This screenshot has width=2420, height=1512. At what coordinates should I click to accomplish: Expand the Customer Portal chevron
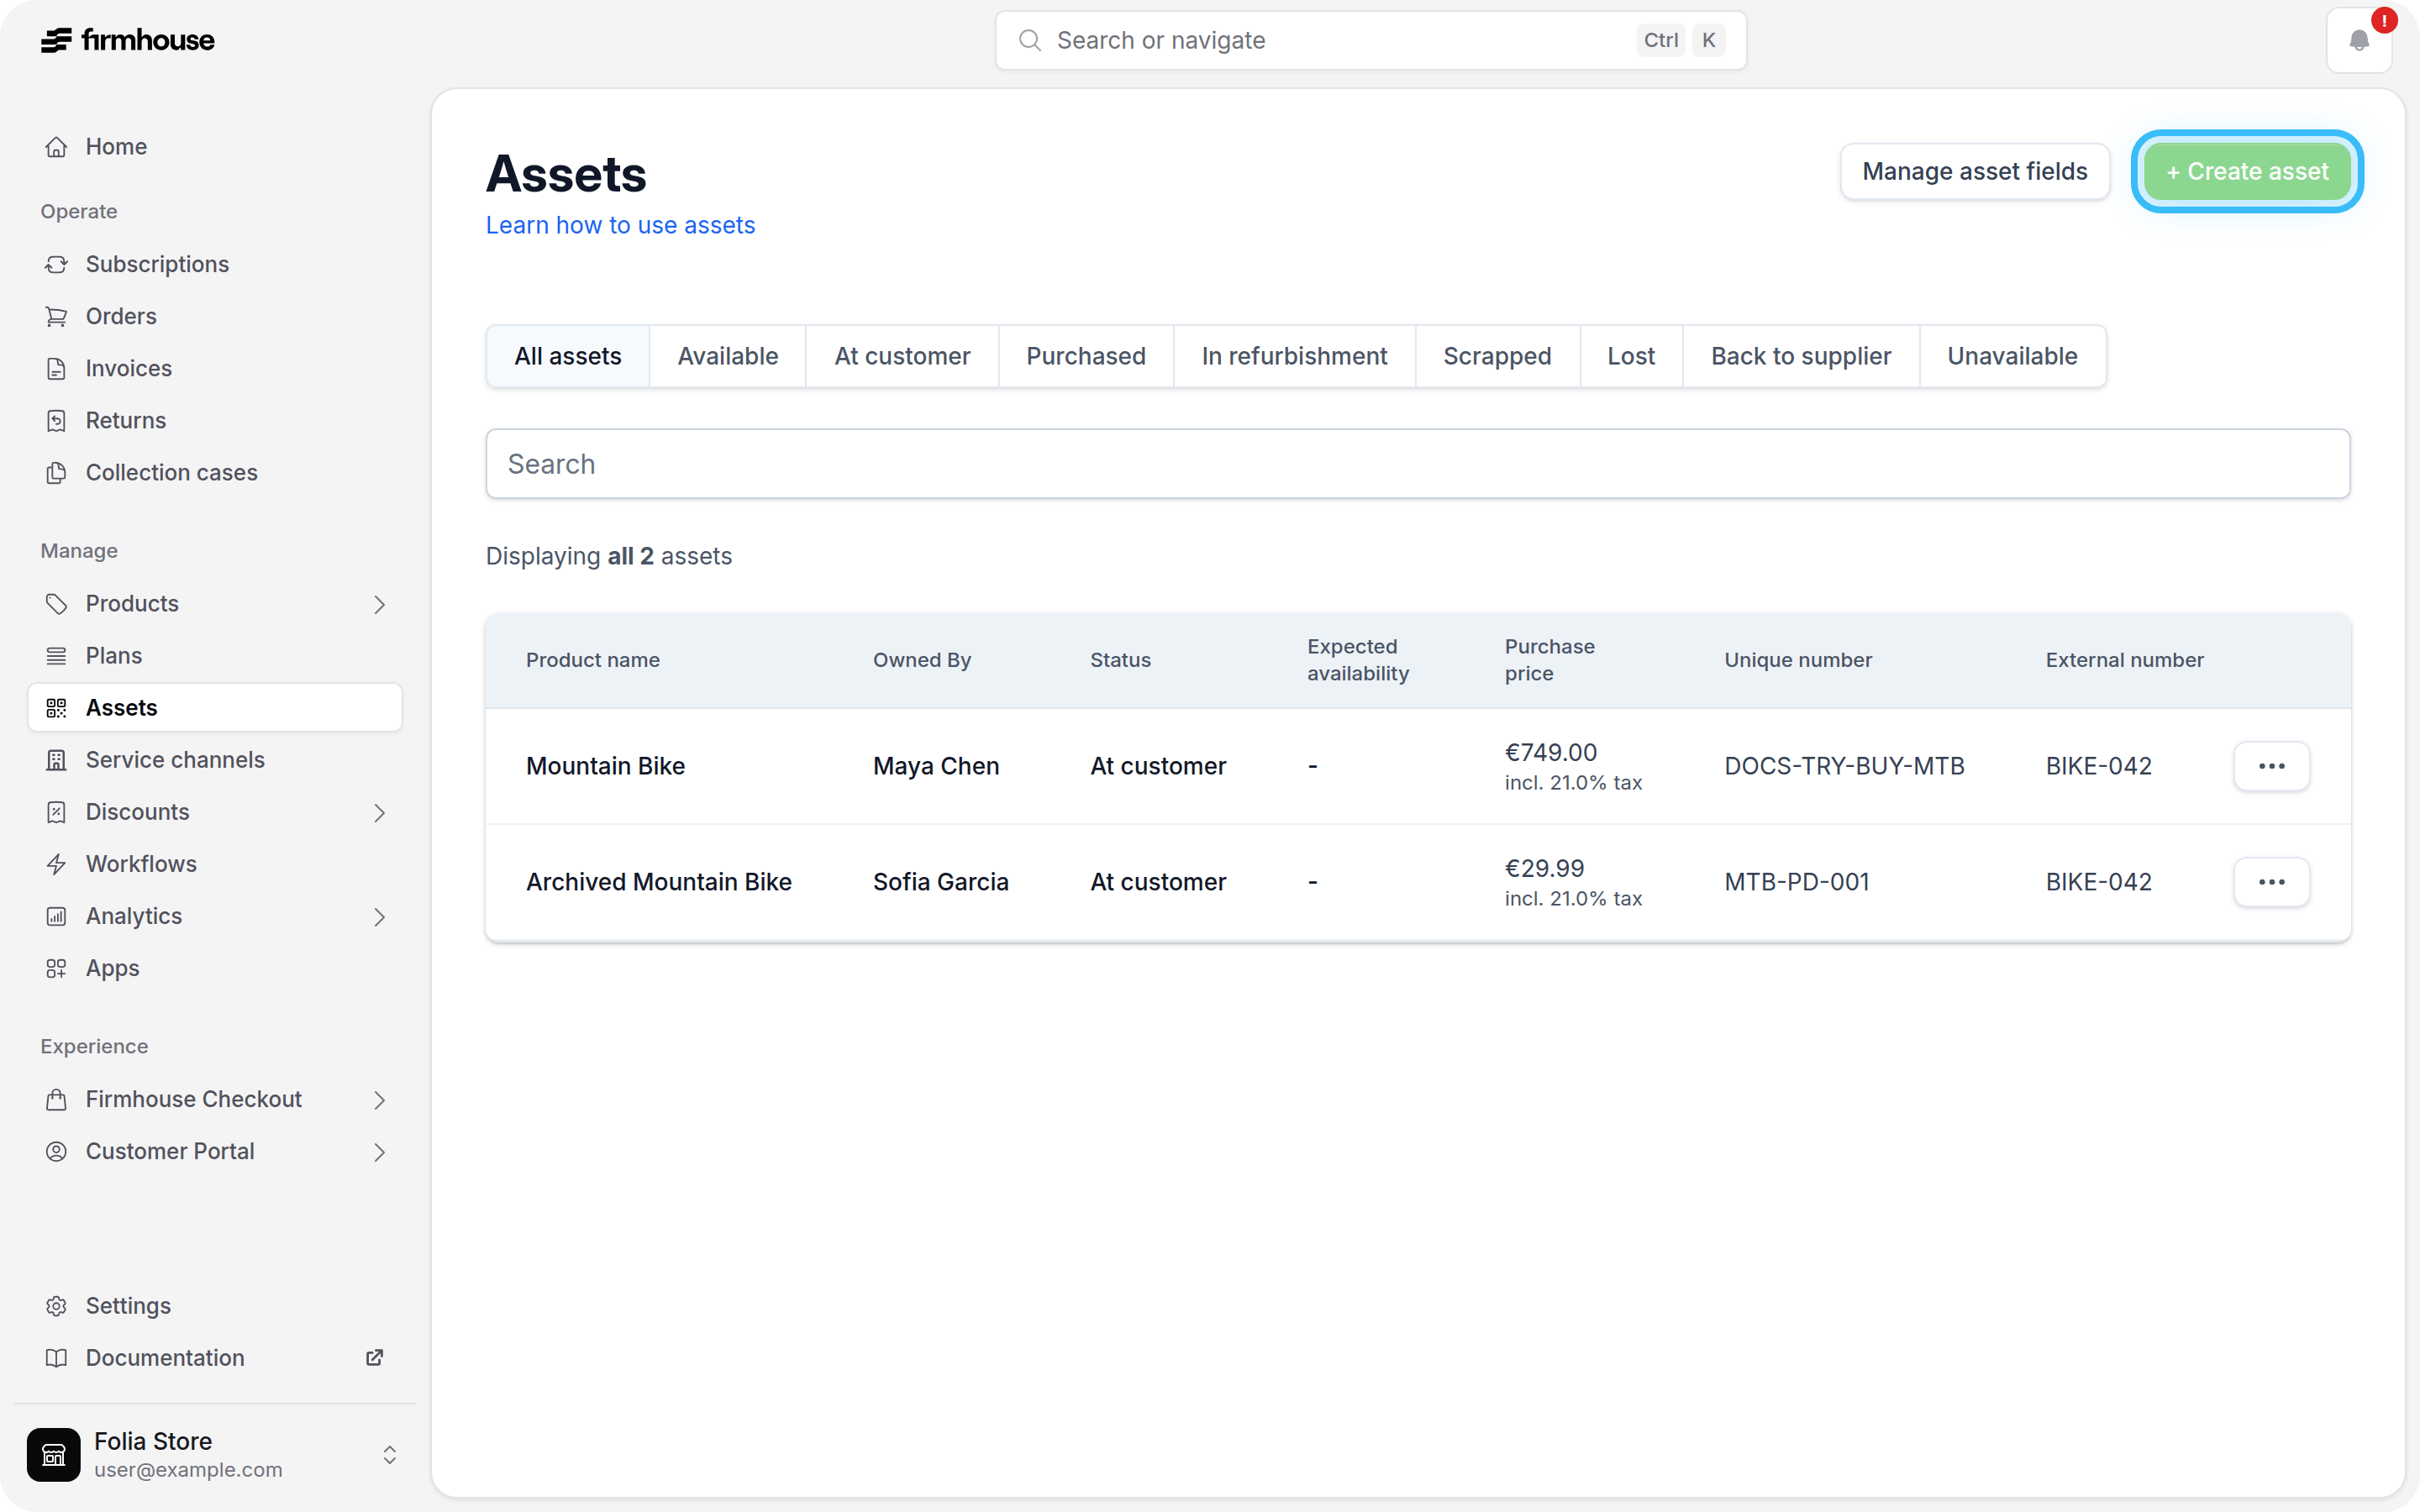point(379,1151)
